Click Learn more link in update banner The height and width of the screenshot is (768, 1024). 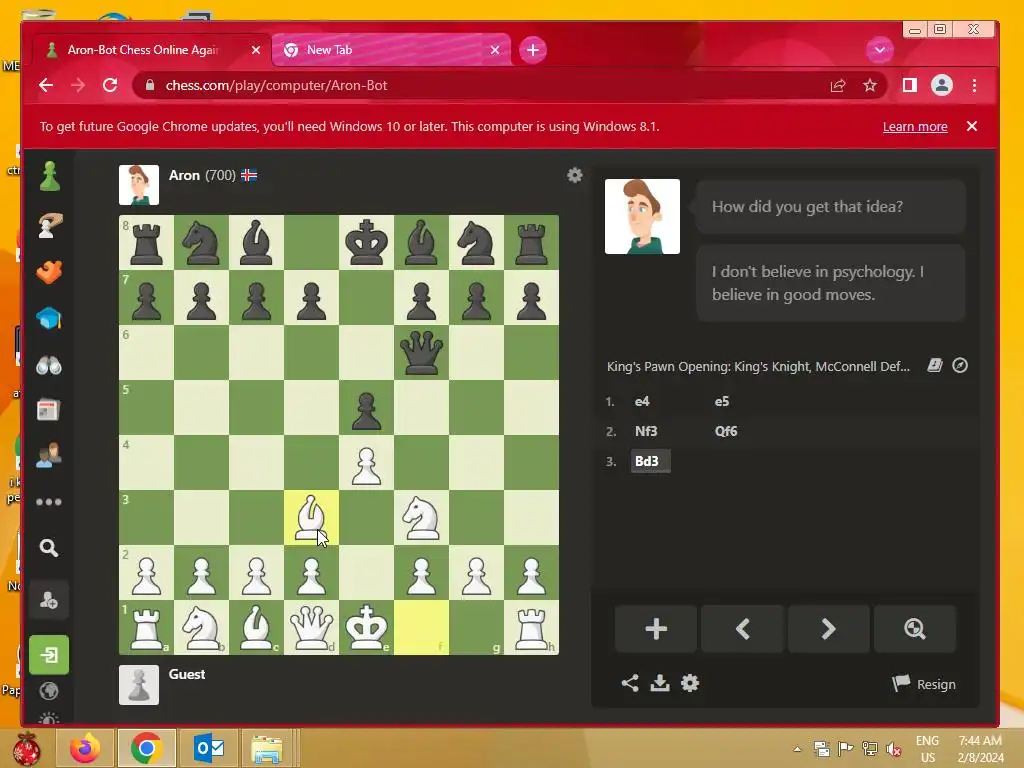pos(915,127)
